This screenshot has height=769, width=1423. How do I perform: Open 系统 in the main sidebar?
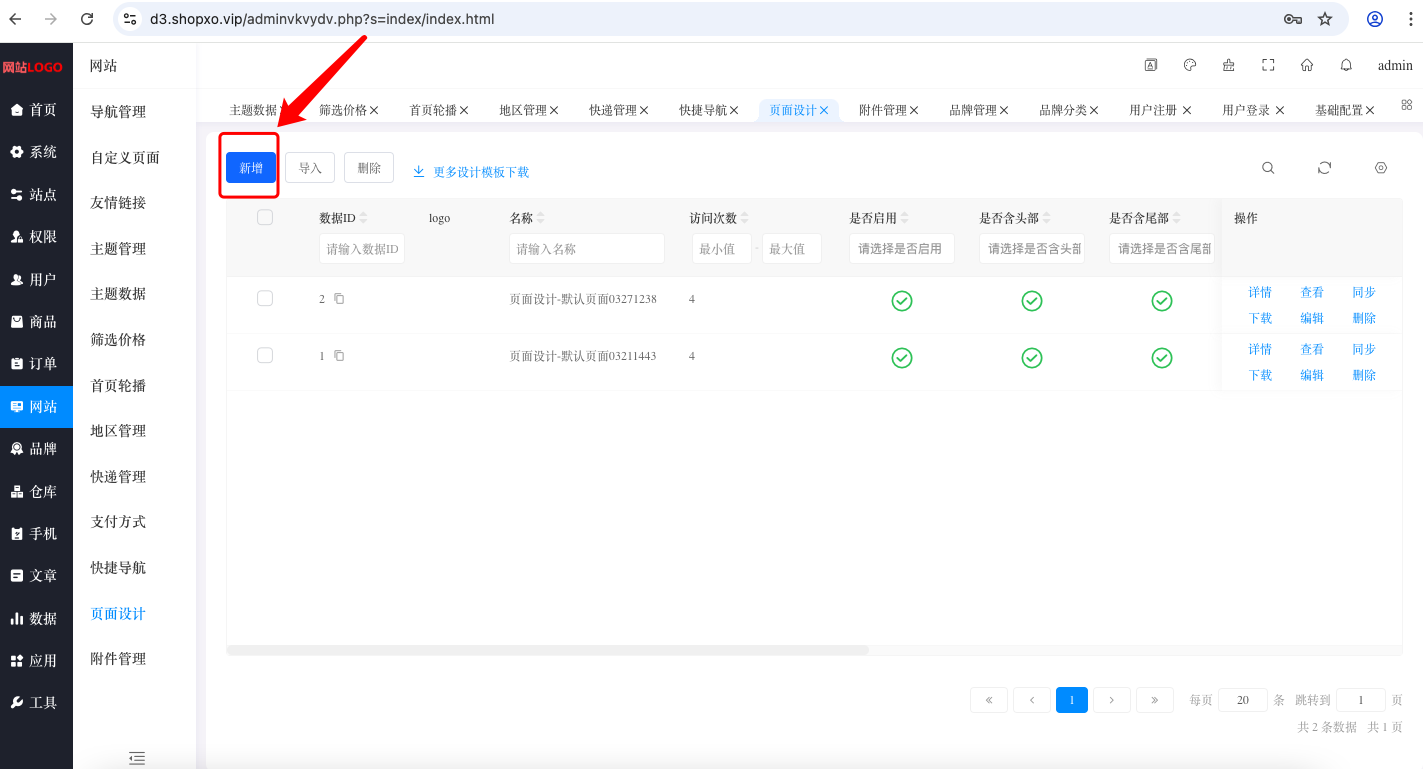point(36,152)
